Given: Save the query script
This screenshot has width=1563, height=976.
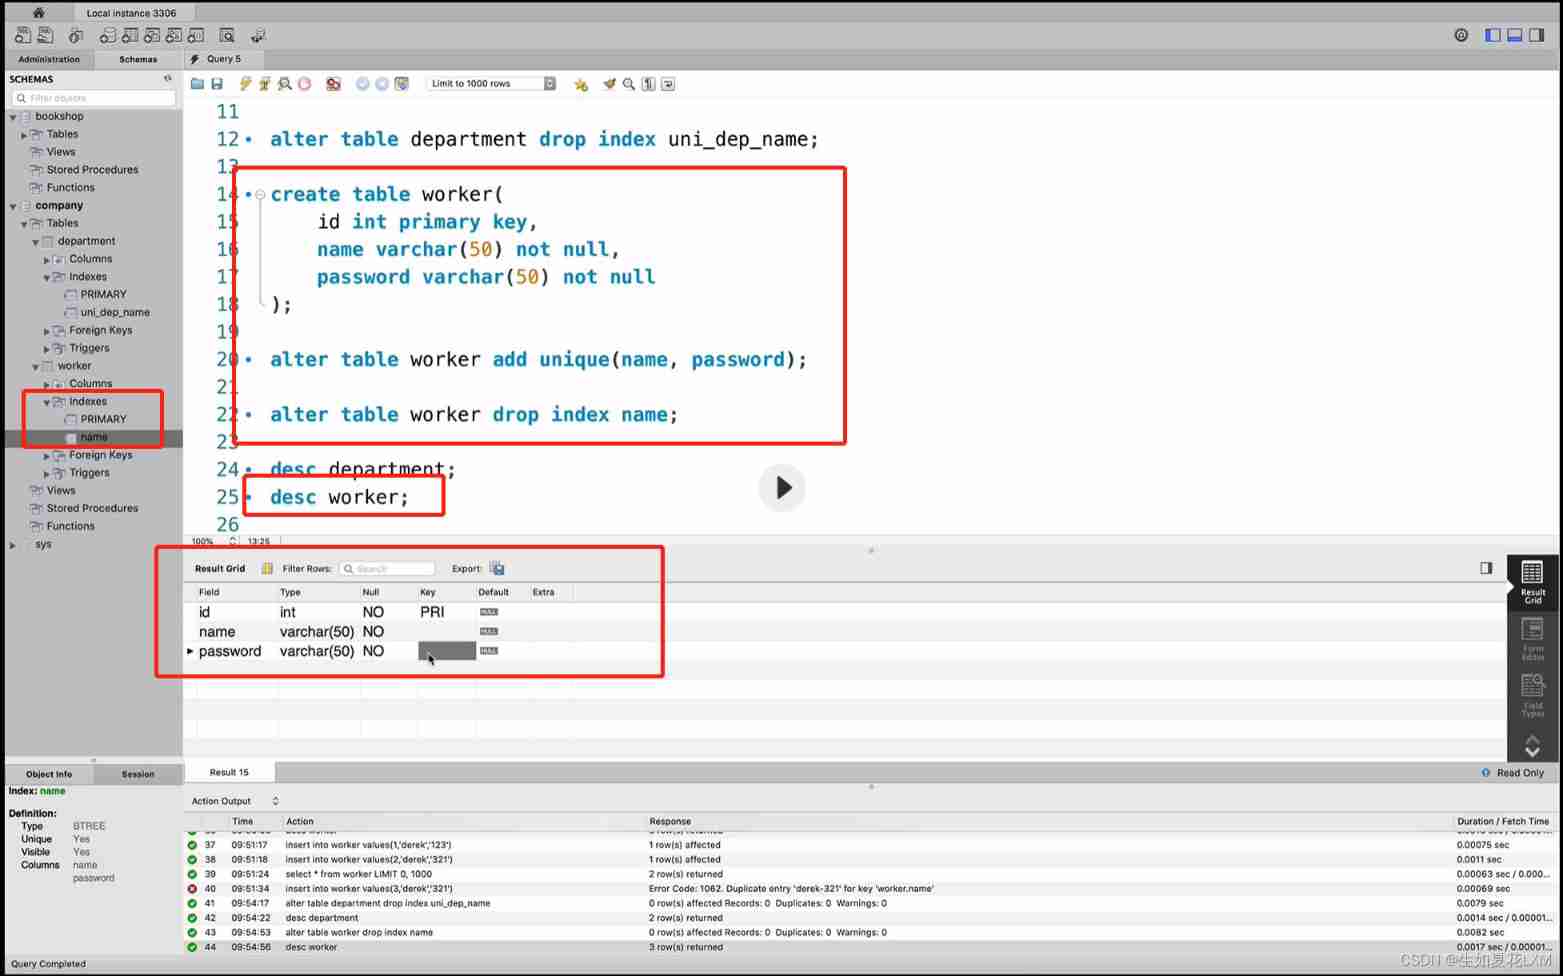Looking at the screenshot, I should [x=216, y=84].
